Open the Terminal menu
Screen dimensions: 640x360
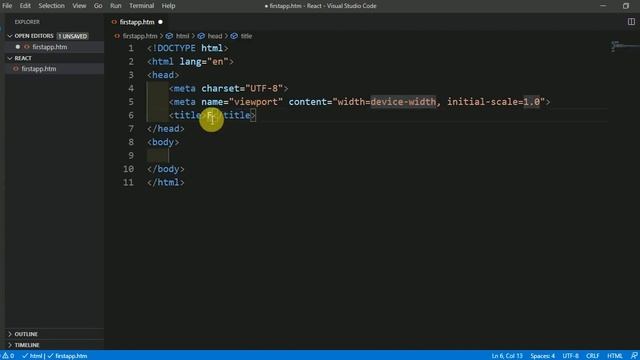tap(141, 6)
